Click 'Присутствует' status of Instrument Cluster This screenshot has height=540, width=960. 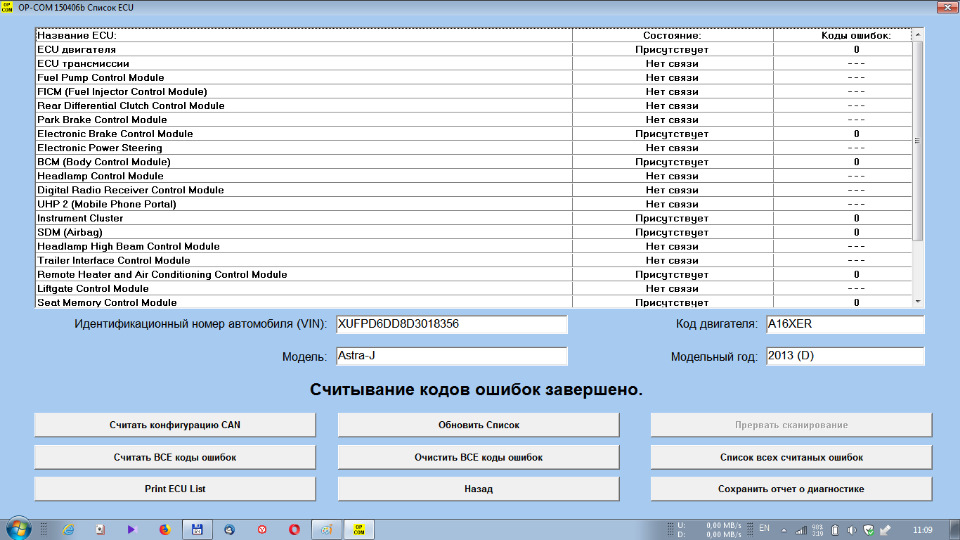click(672, 219)
